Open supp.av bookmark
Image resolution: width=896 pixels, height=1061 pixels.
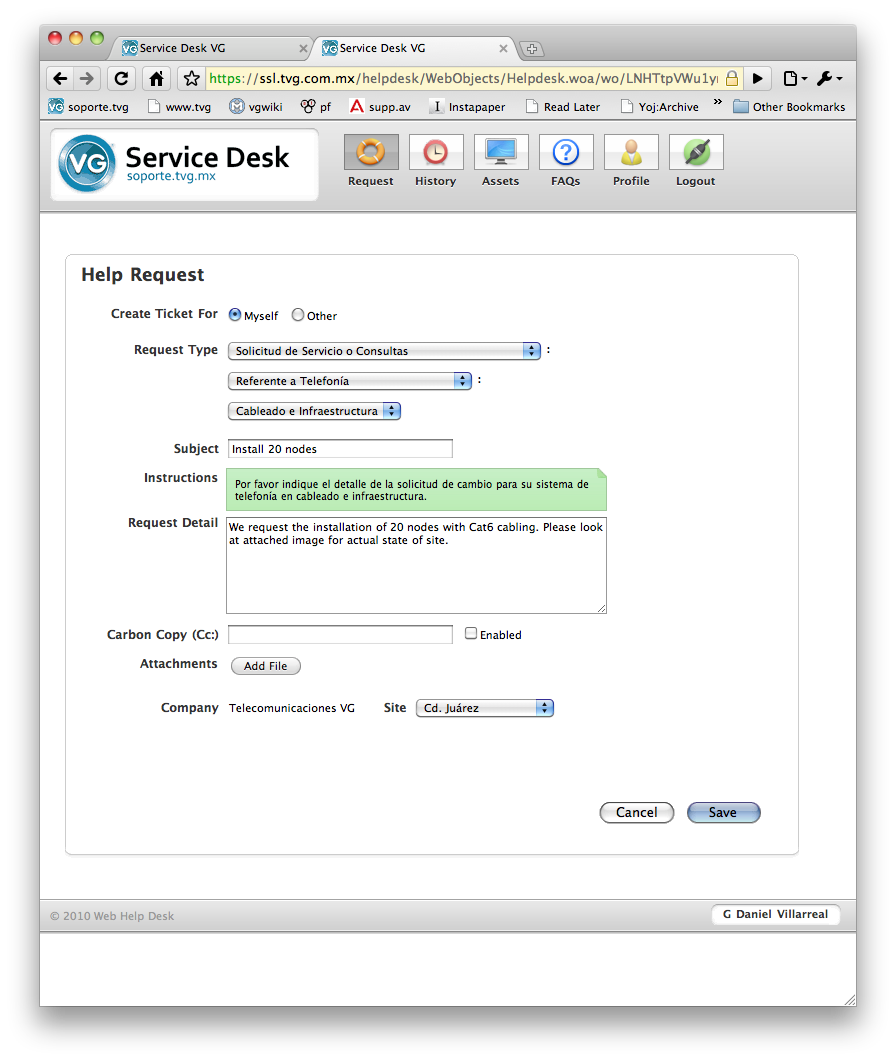380,107
